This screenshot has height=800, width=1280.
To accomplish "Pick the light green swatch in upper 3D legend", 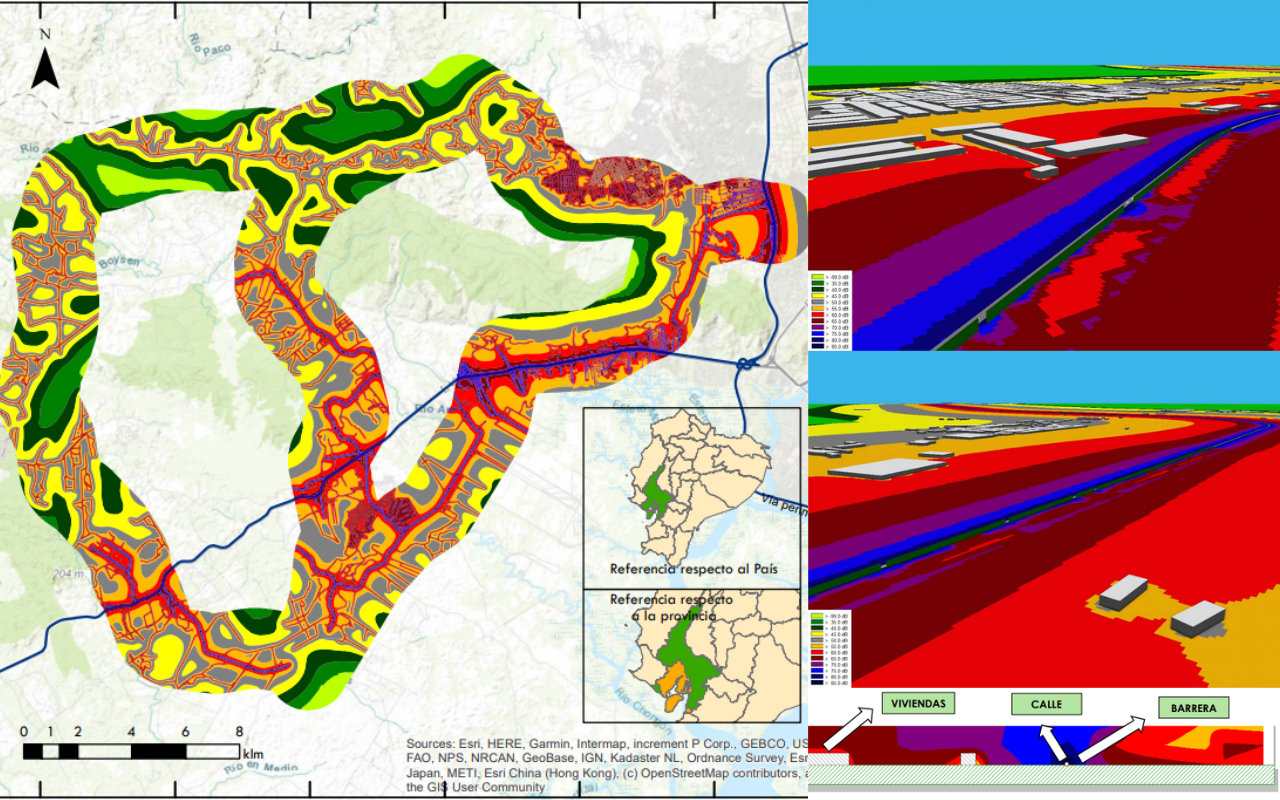I will (816, 277).
